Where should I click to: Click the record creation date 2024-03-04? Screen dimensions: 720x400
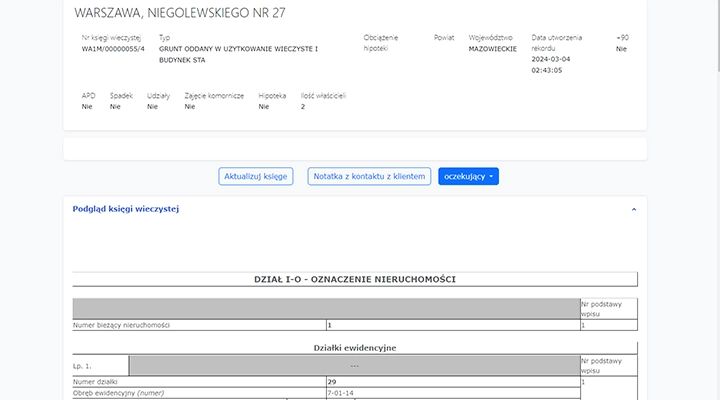[x=553, y=59]
